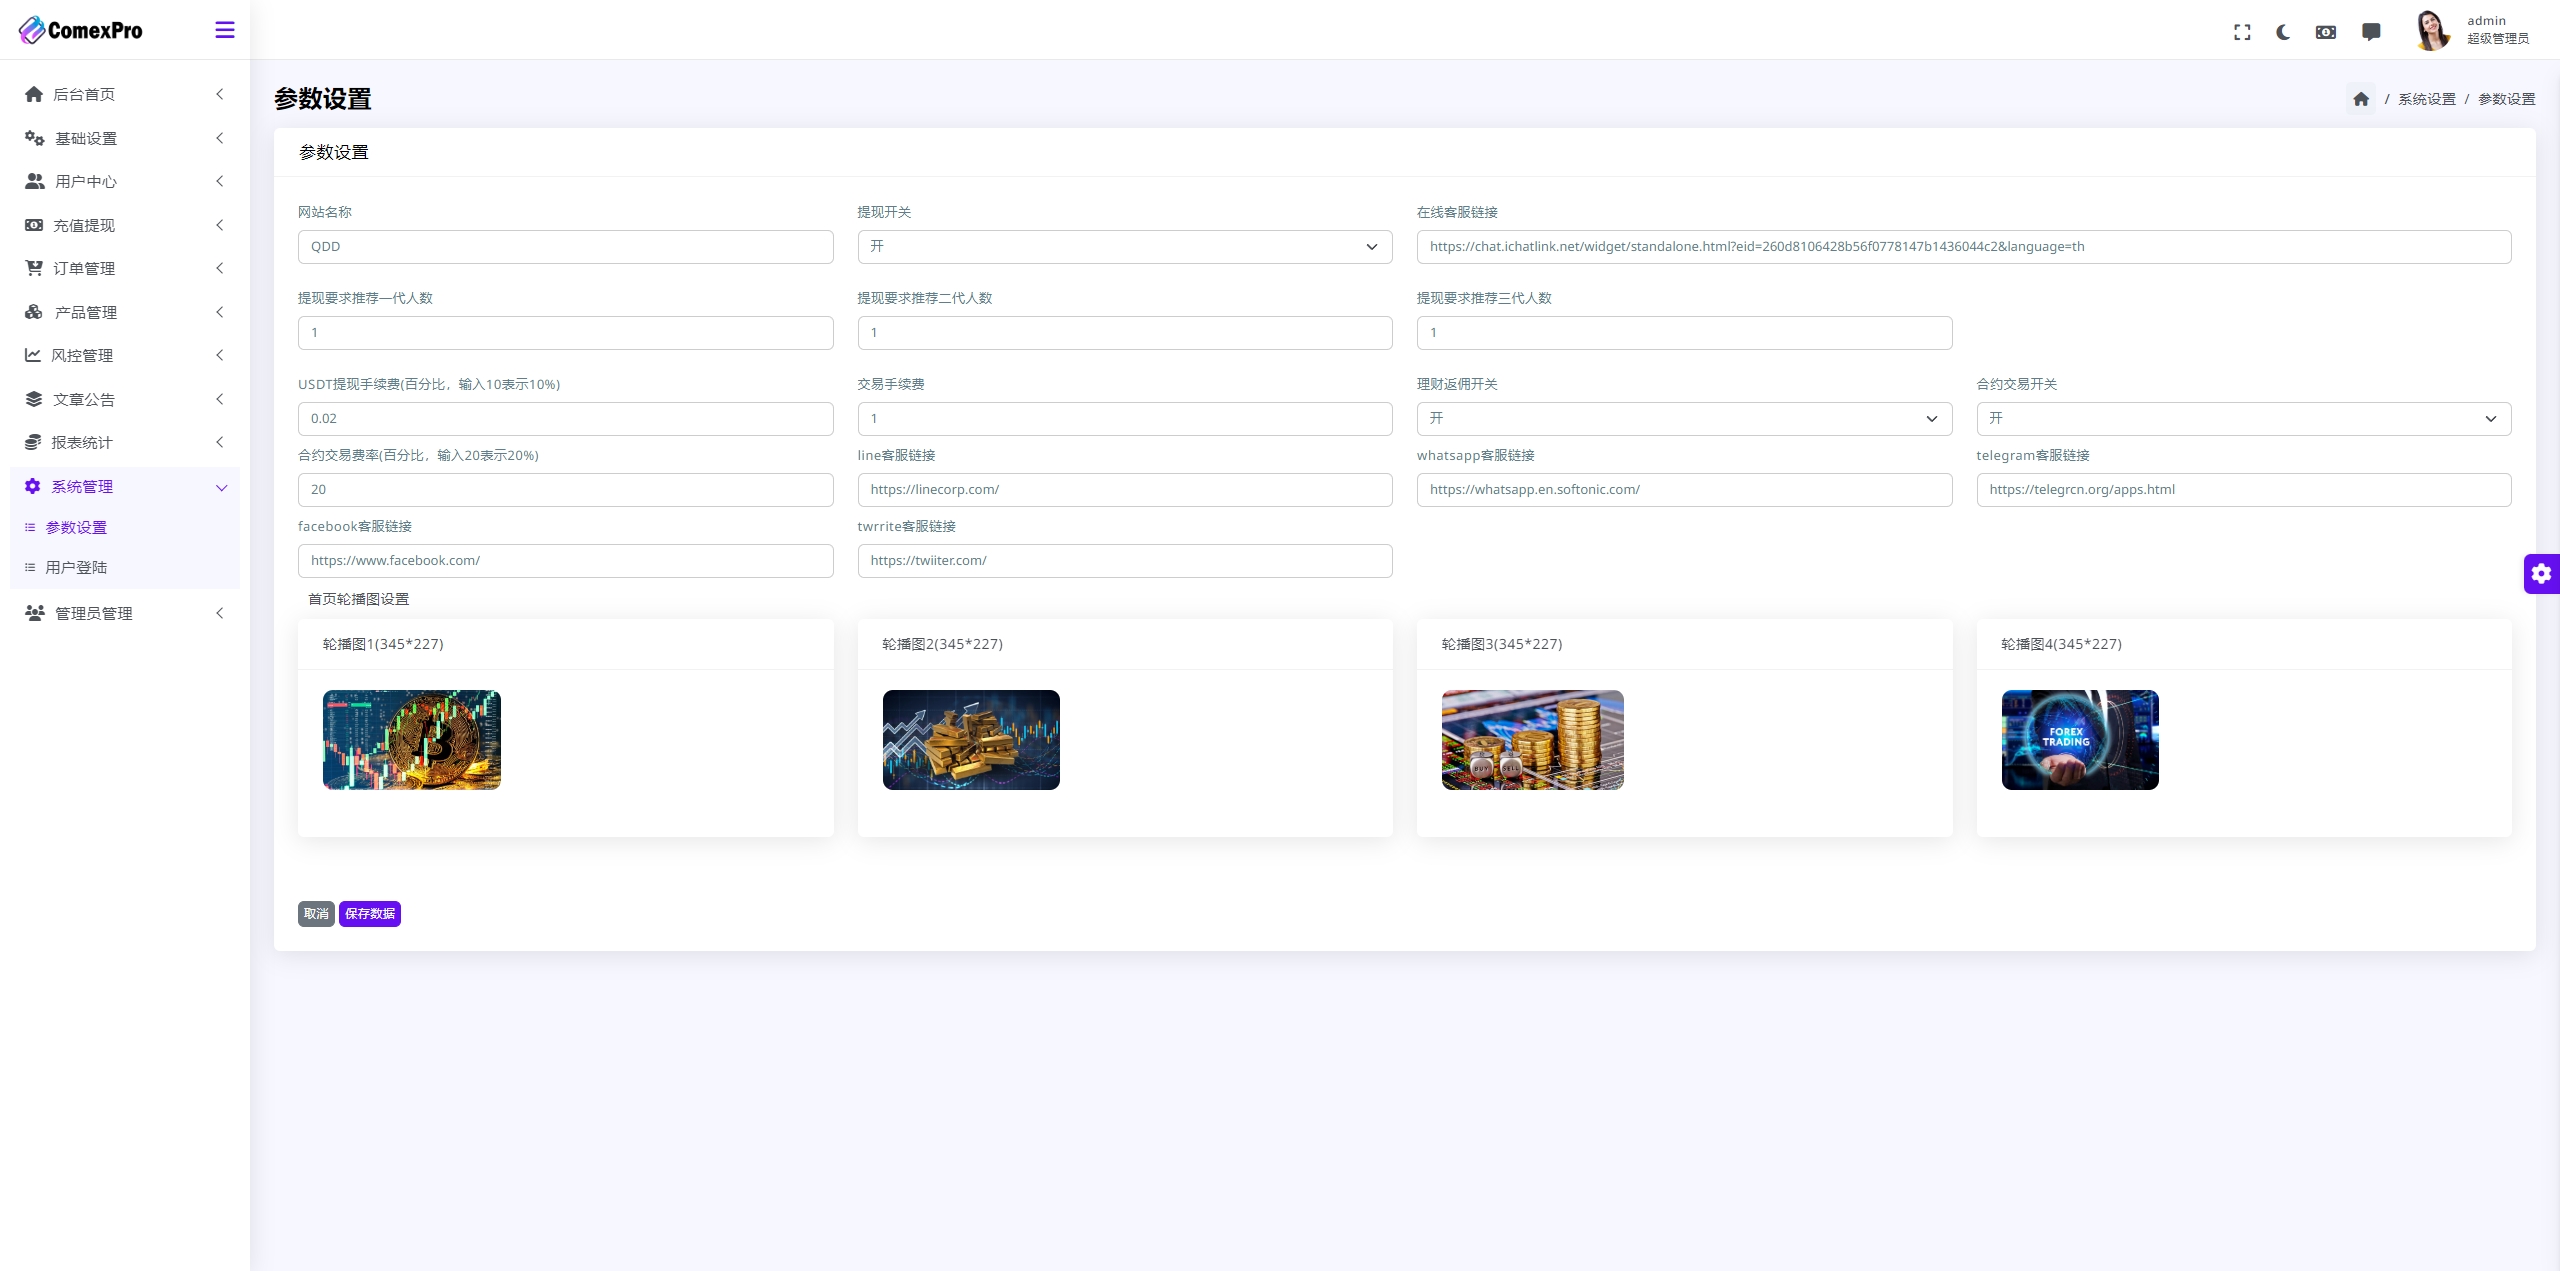2560x1271 pixels.
Task: Toggle the 理财返佣开关 dropdown
Action: (x=1683, y=418)
